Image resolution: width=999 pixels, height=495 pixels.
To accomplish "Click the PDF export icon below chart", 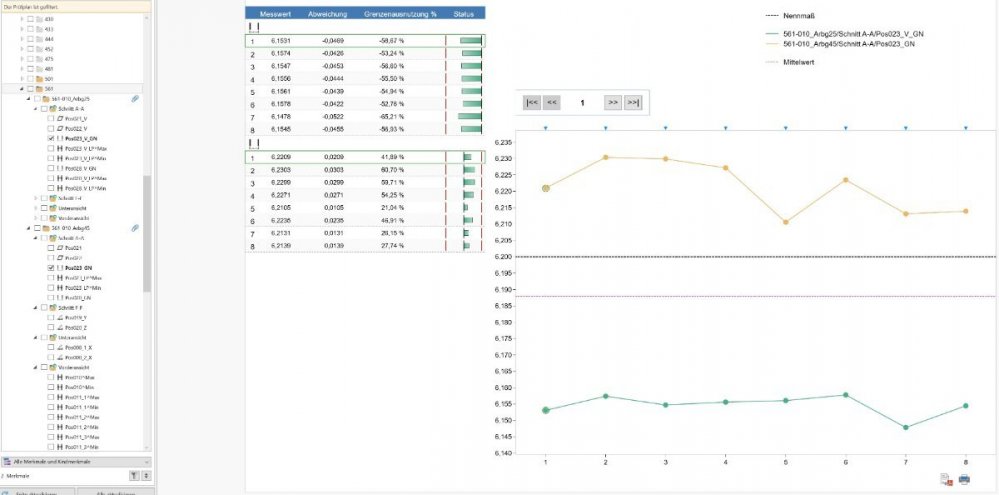I will (946, 479).
